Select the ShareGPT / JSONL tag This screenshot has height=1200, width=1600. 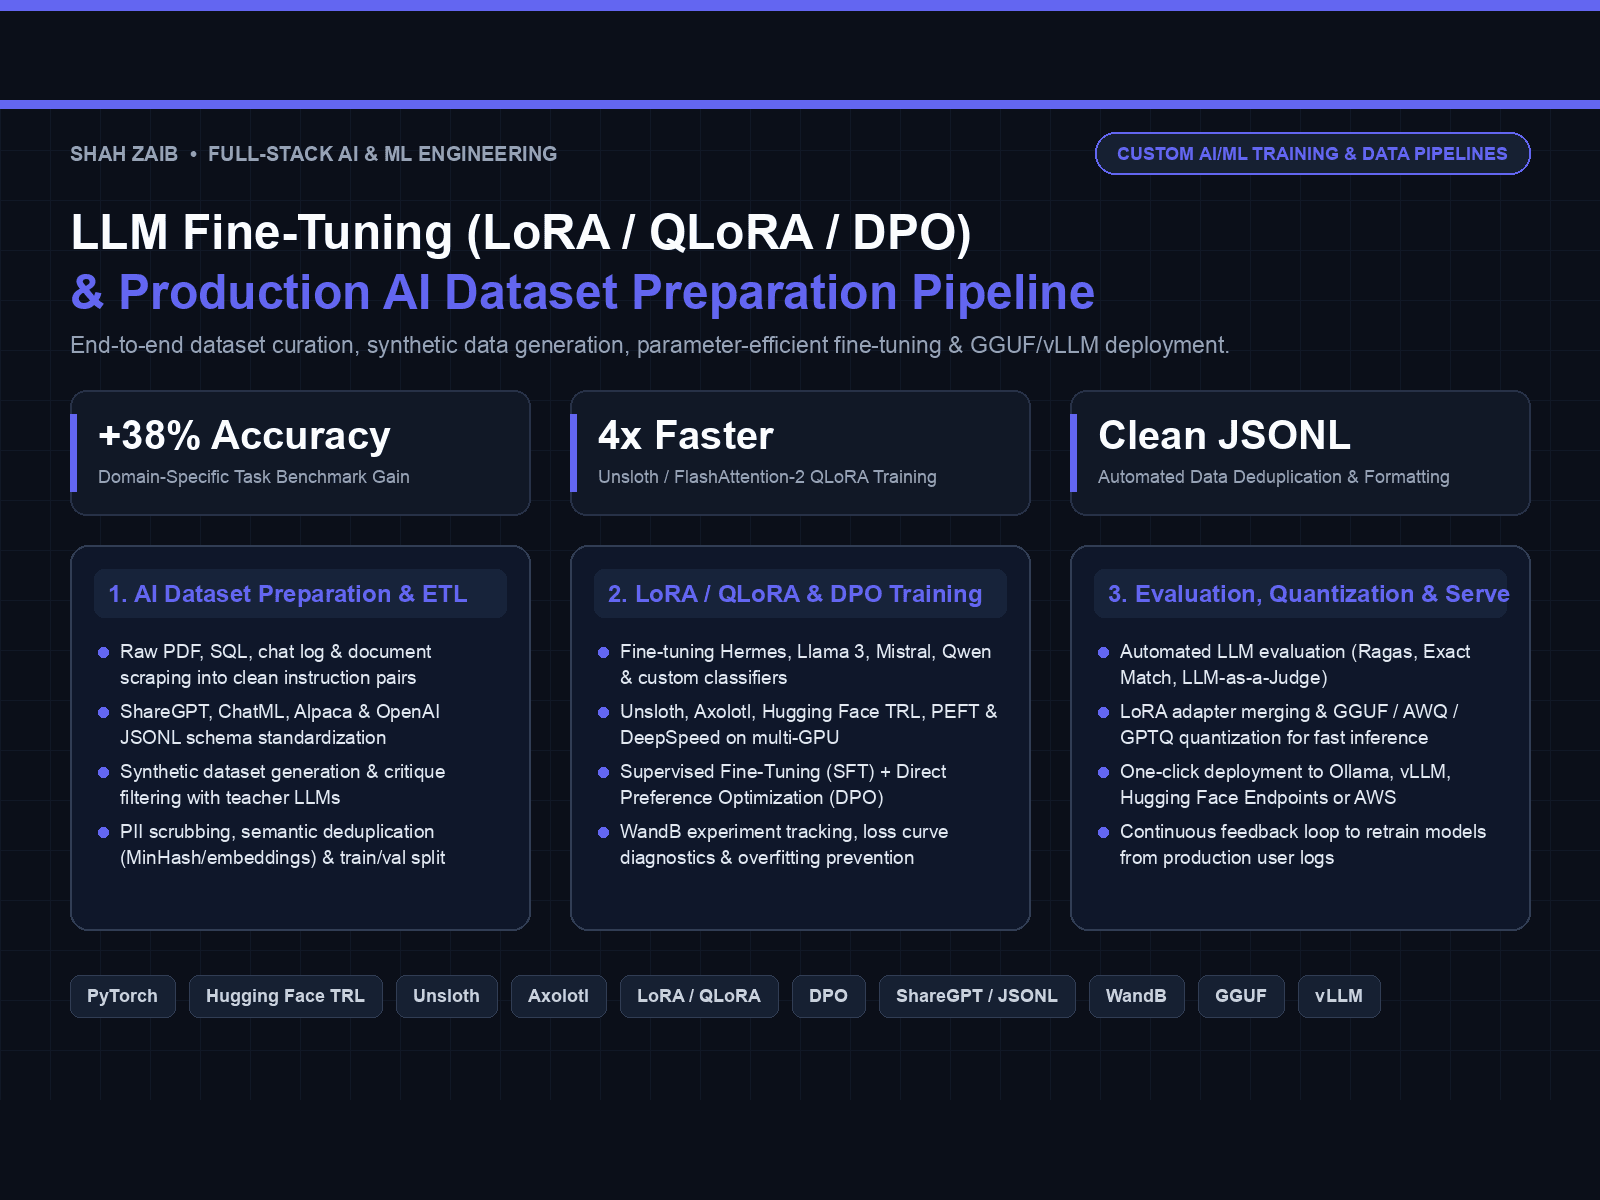977,996
